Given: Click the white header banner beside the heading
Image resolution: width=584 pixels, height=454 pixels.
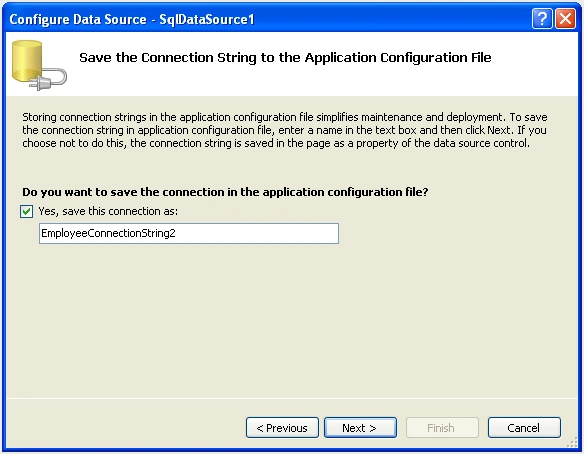Looking at the screenshot, I should pos(534,74).
